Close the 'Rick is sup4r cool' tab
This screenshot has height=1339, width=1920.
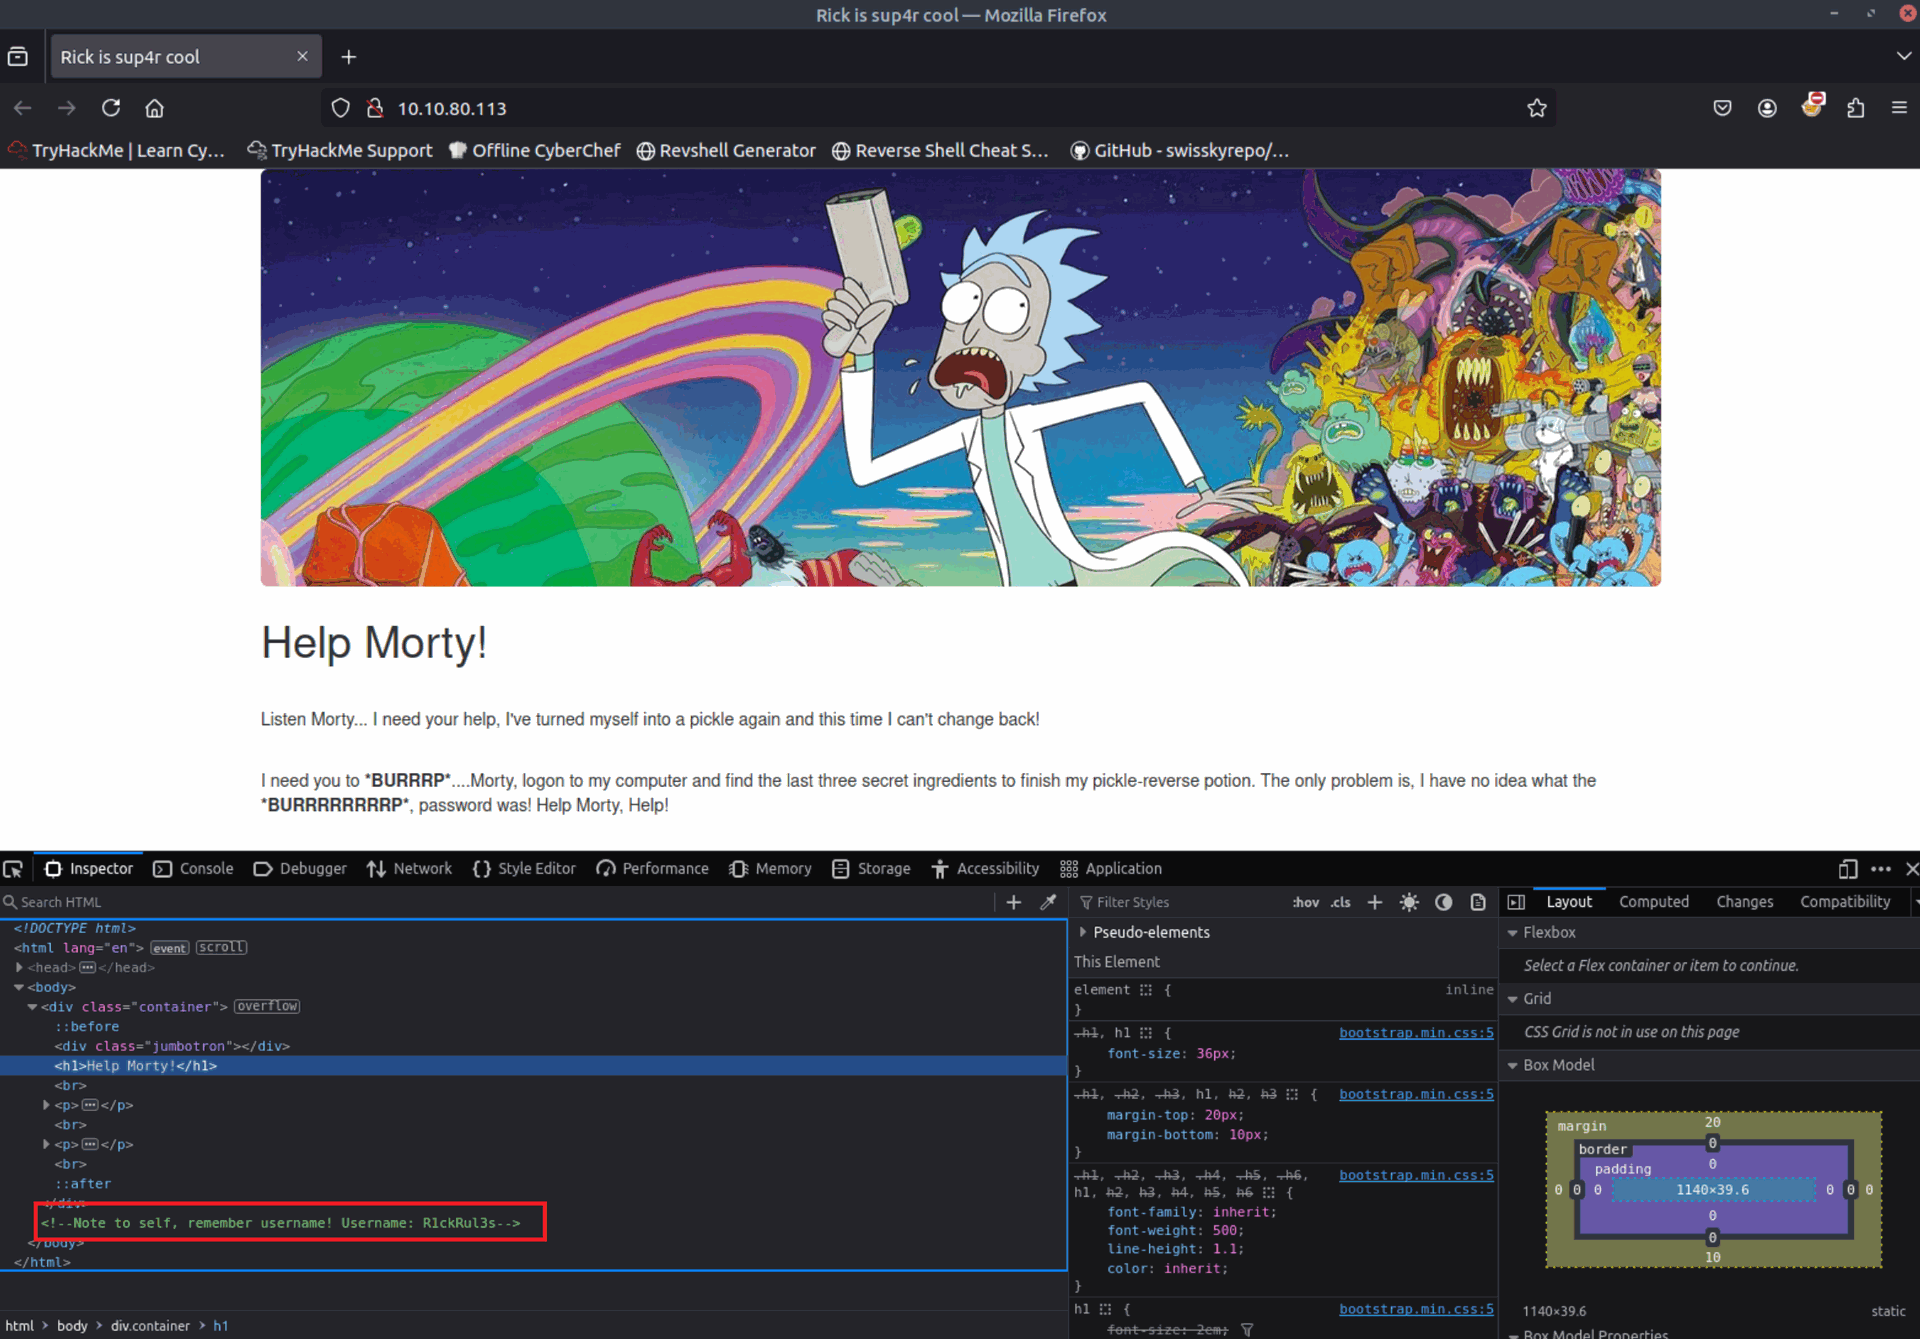[x=302, y=57]
